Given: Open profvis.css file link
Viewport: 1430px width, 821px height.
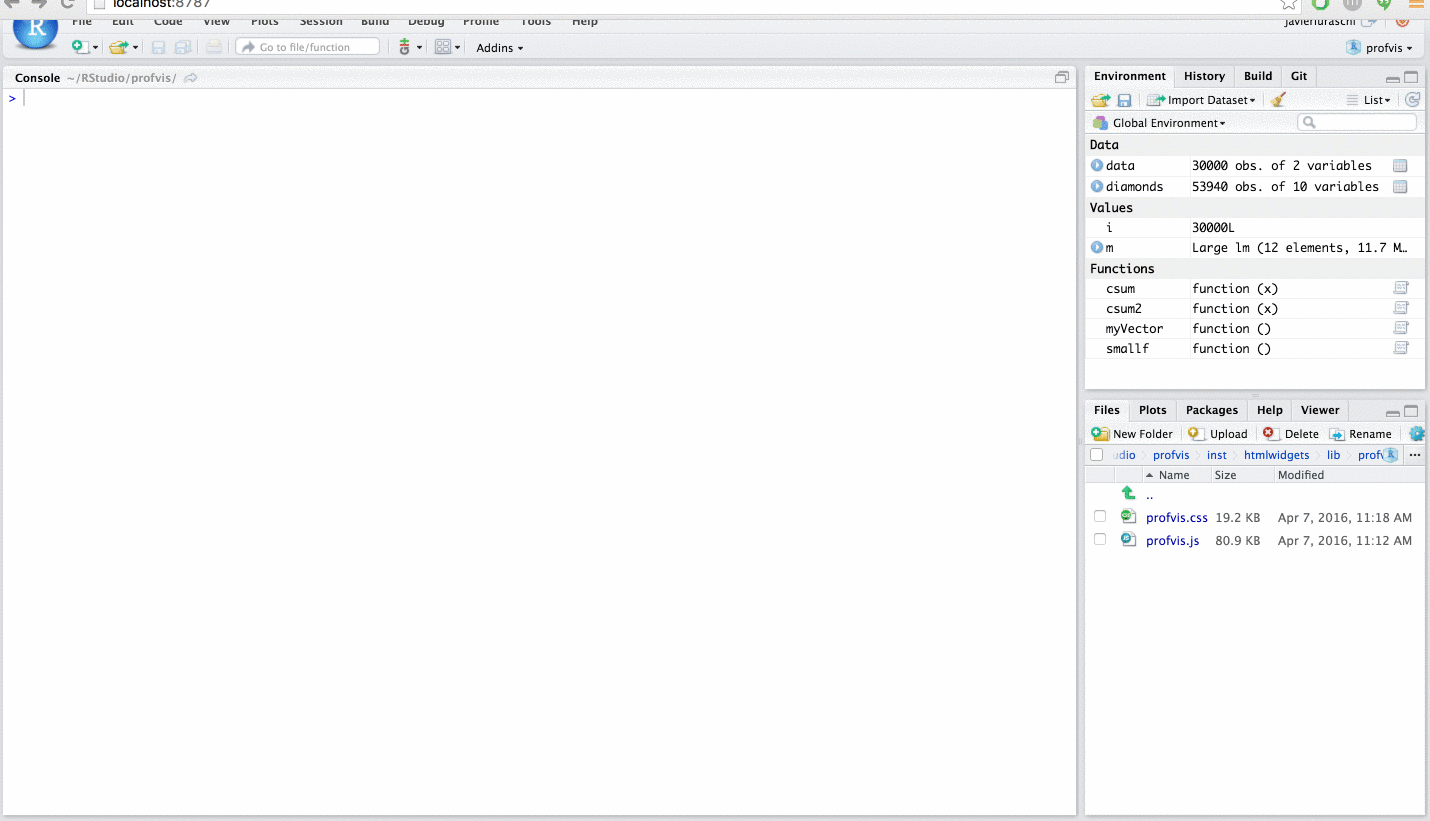Looking at the screenshot, I should pyautogui.click(x=1176, y=517).
